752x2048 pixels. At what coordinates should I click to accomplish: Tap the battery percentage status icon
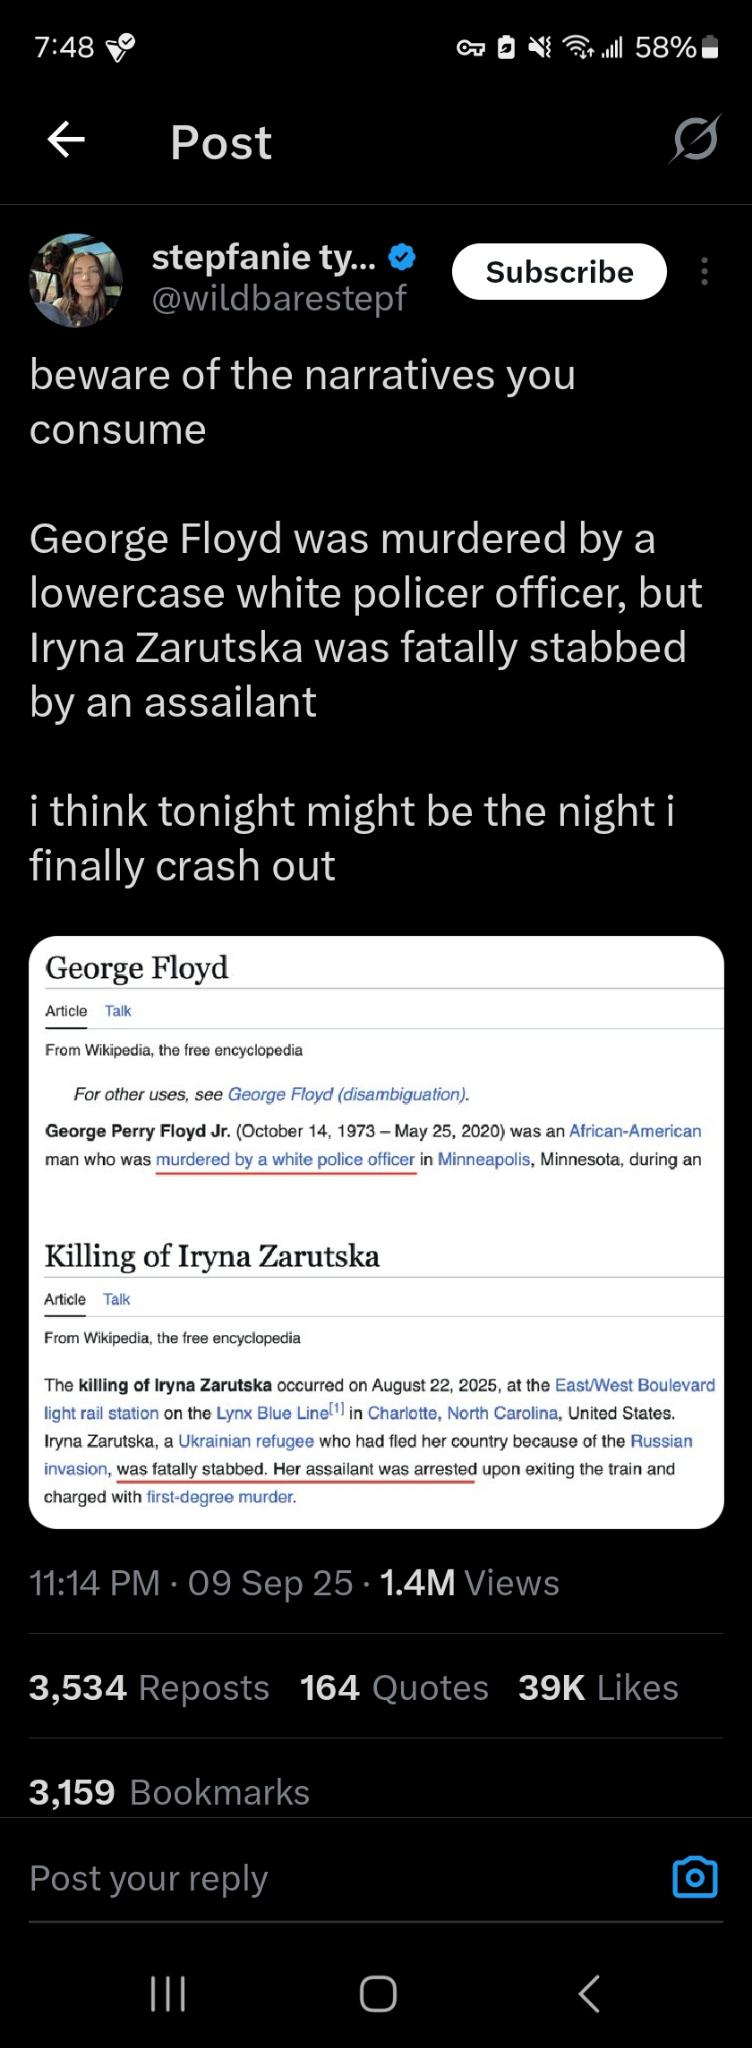coord(677,47)
